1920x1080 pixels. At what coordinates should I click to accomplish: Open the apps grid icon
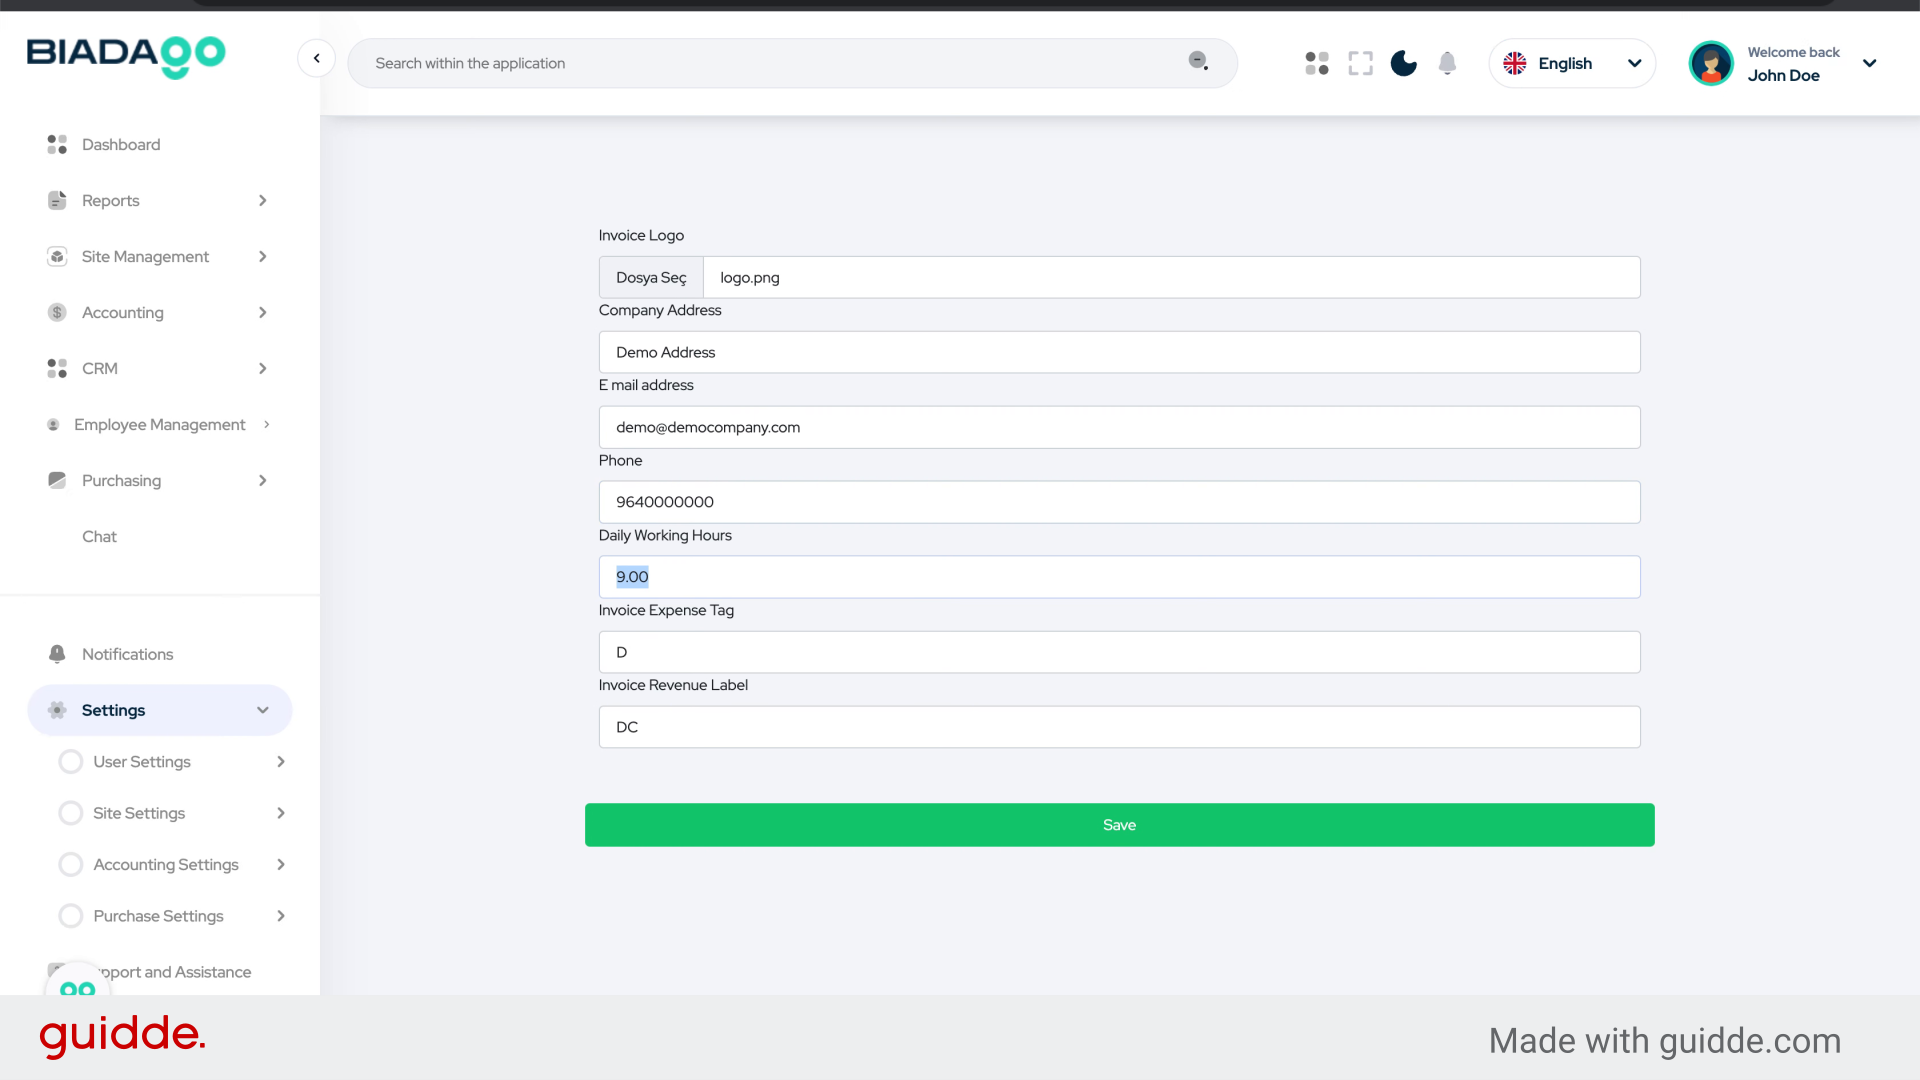(1317, 63)
